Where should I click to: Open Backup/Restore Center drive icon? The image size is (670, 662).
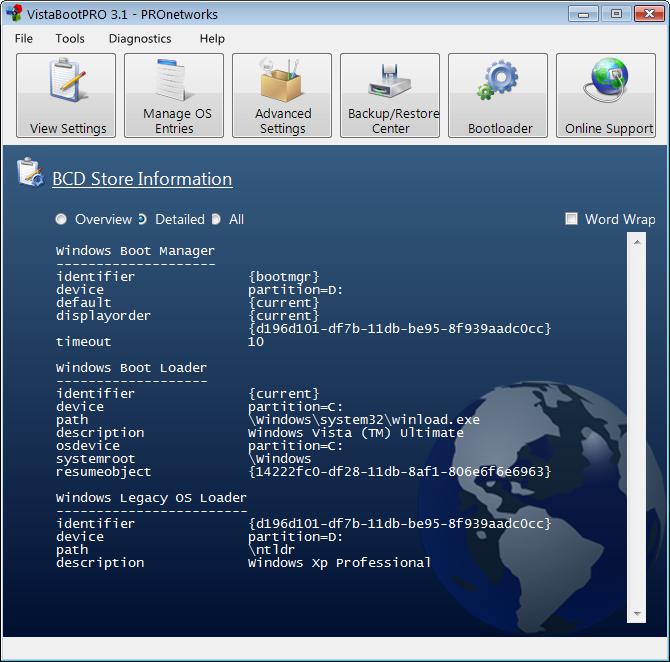[389, 81]
